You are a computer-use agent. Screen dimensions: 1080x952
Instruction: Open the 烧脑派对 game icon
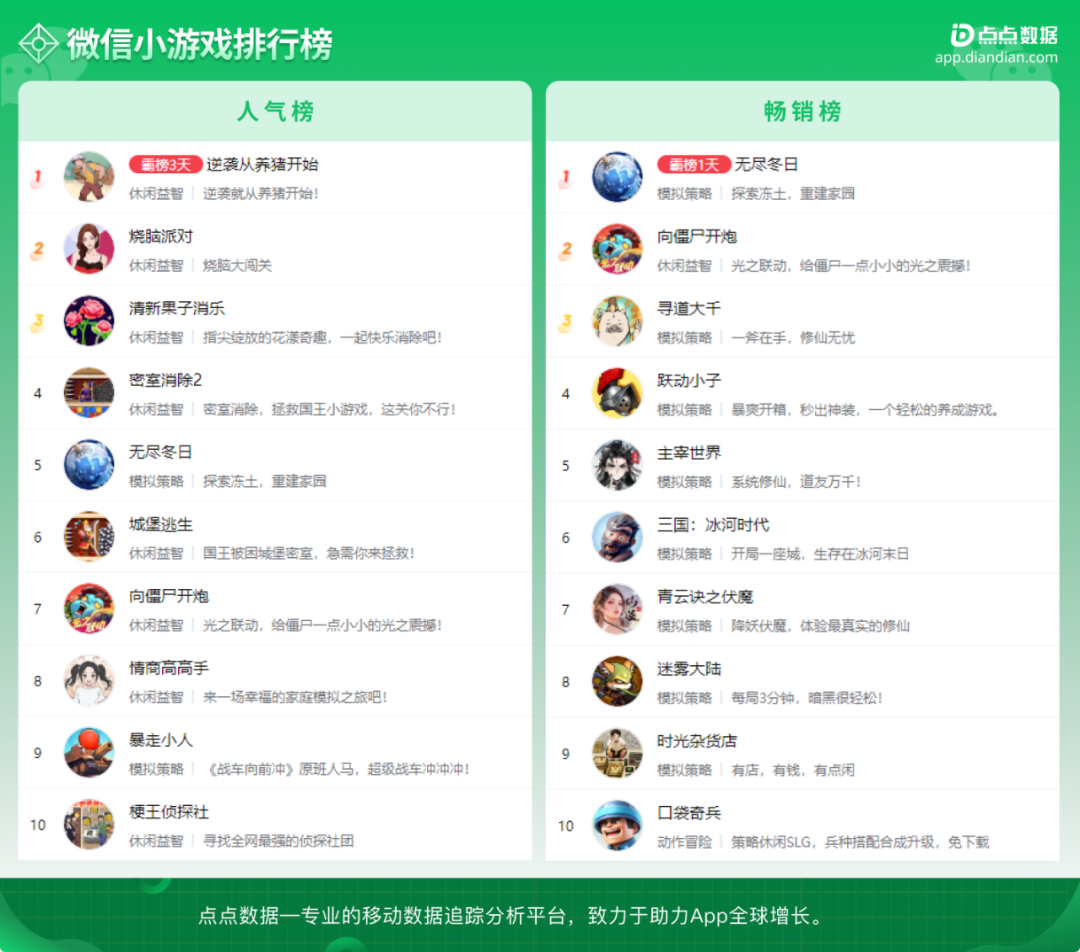89,249
